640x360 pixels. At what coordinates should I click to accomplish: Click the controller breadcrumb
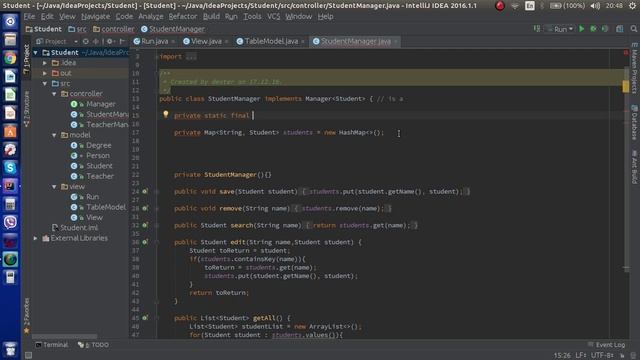[x=114, y=29]
